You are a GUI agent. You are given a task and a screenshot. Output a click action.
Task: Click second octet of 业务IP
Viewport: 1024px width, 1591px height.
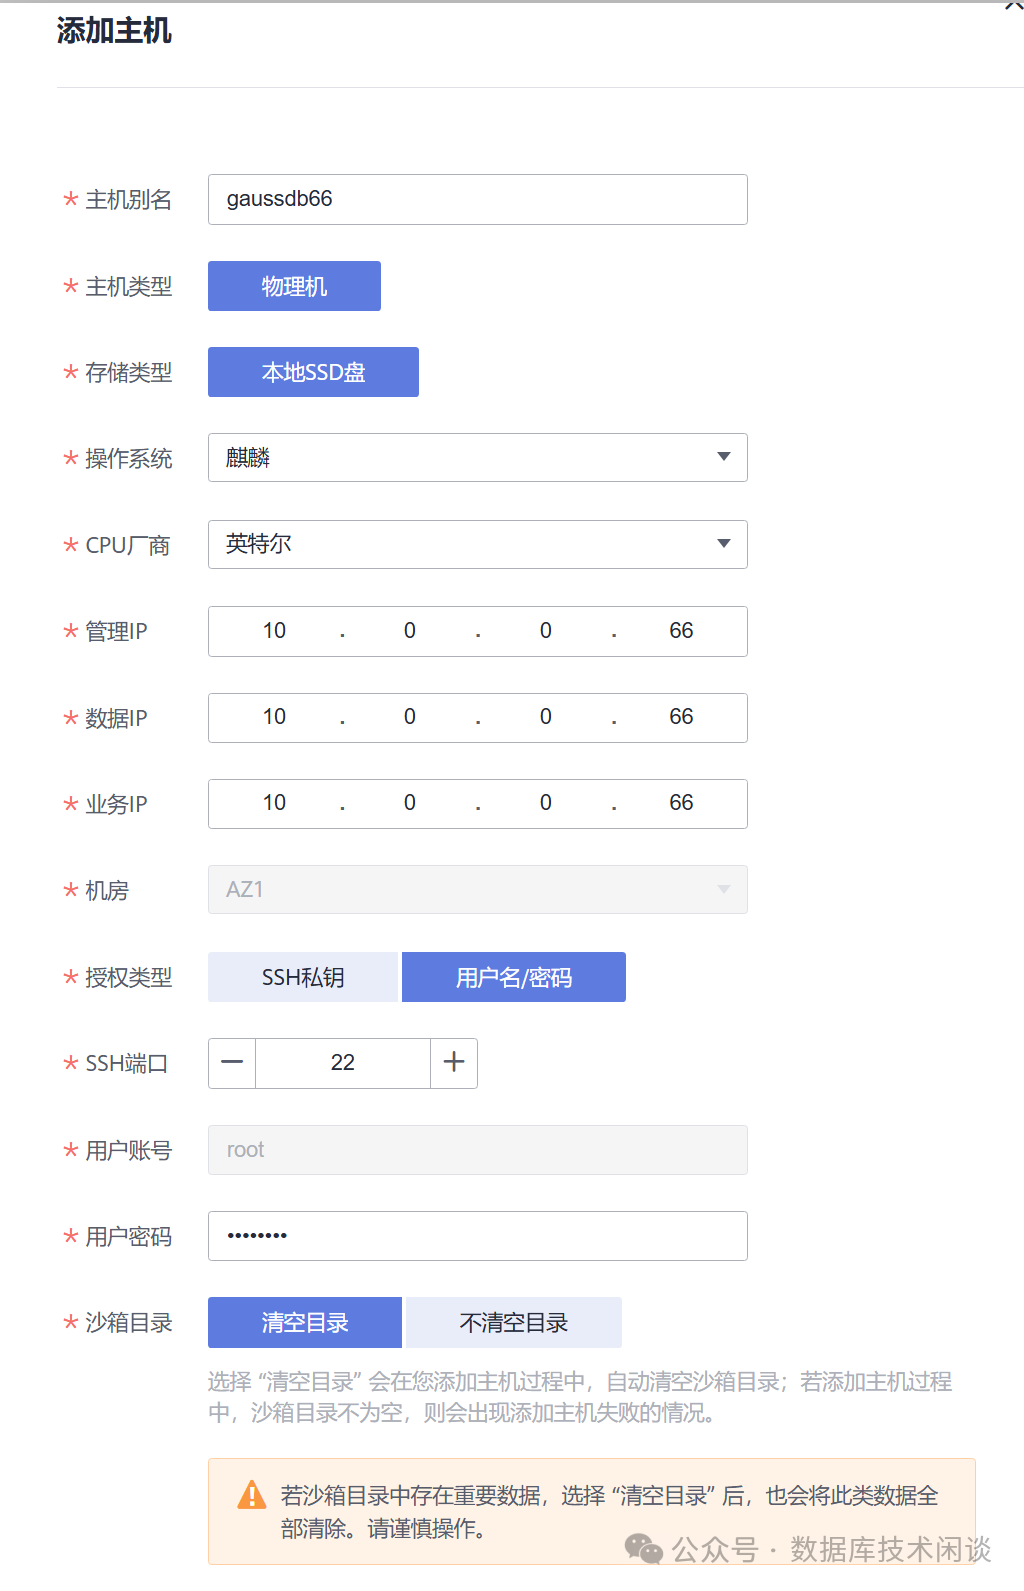pyautogui.click(x=410, y=803)
